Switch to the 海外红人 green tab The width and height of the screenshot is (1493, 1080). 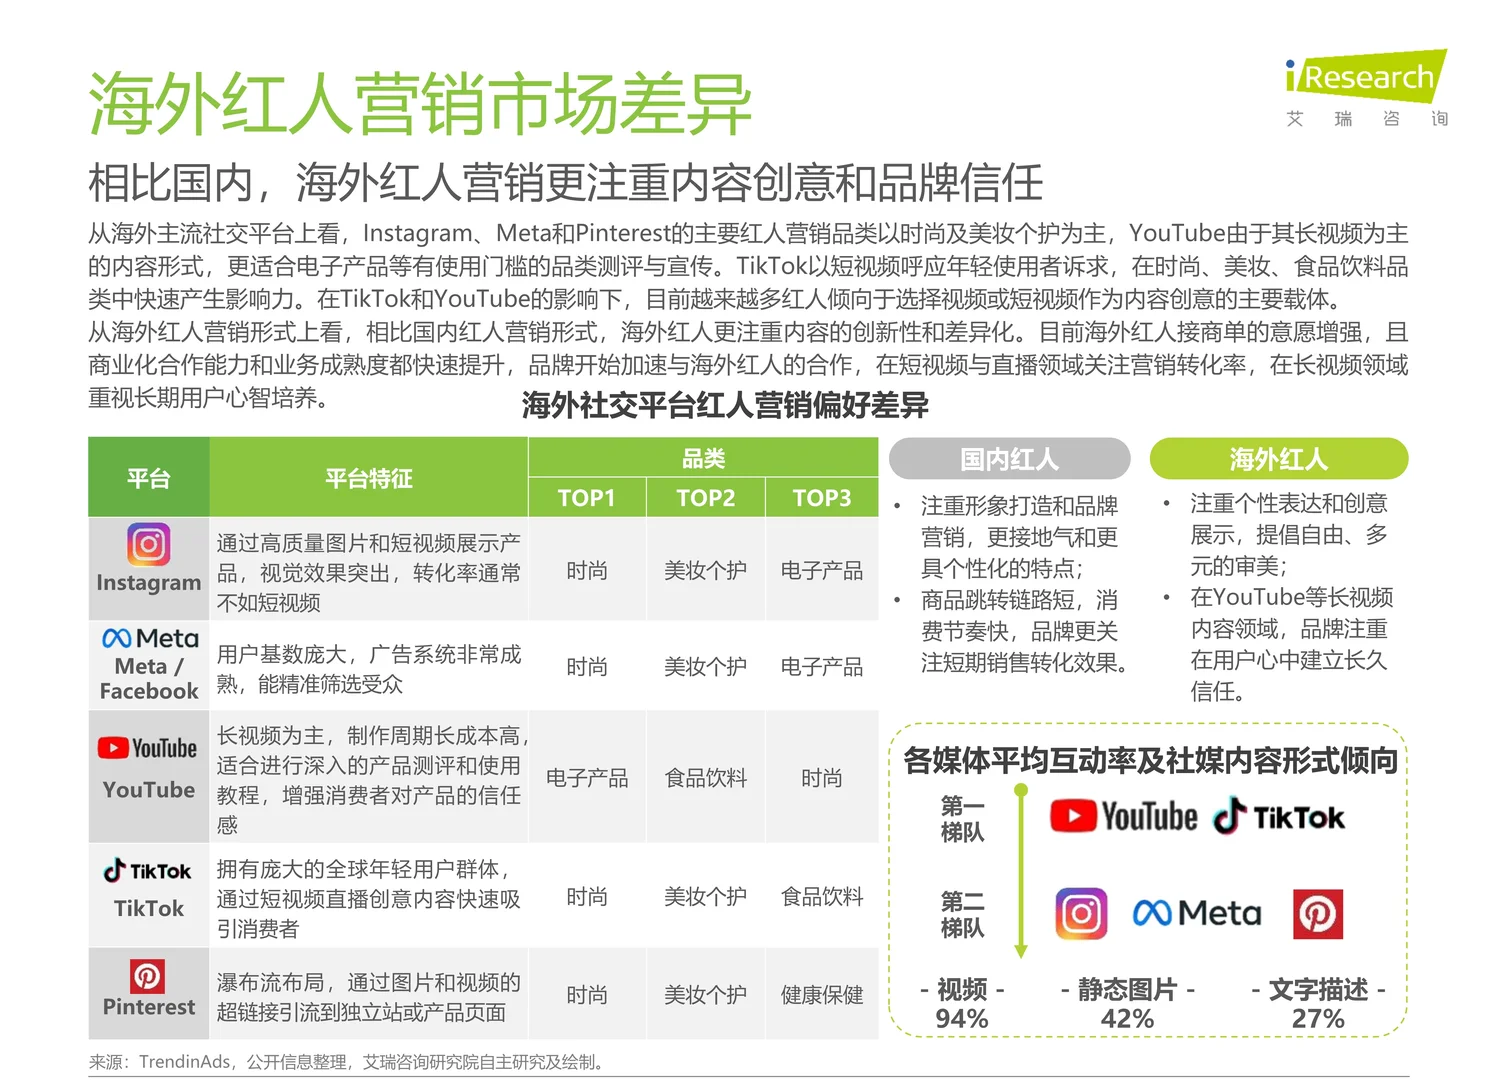[x=1278, y=458]
